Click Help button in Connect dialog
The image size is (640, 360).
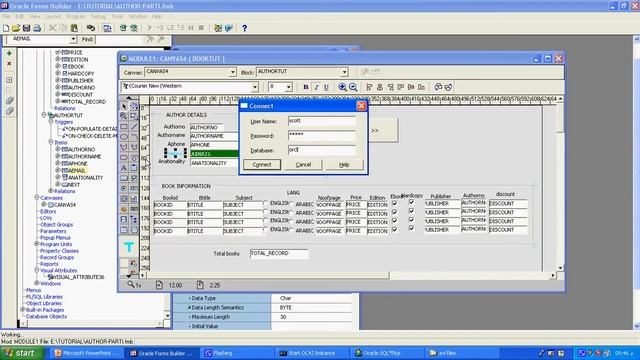coord(344,164)
